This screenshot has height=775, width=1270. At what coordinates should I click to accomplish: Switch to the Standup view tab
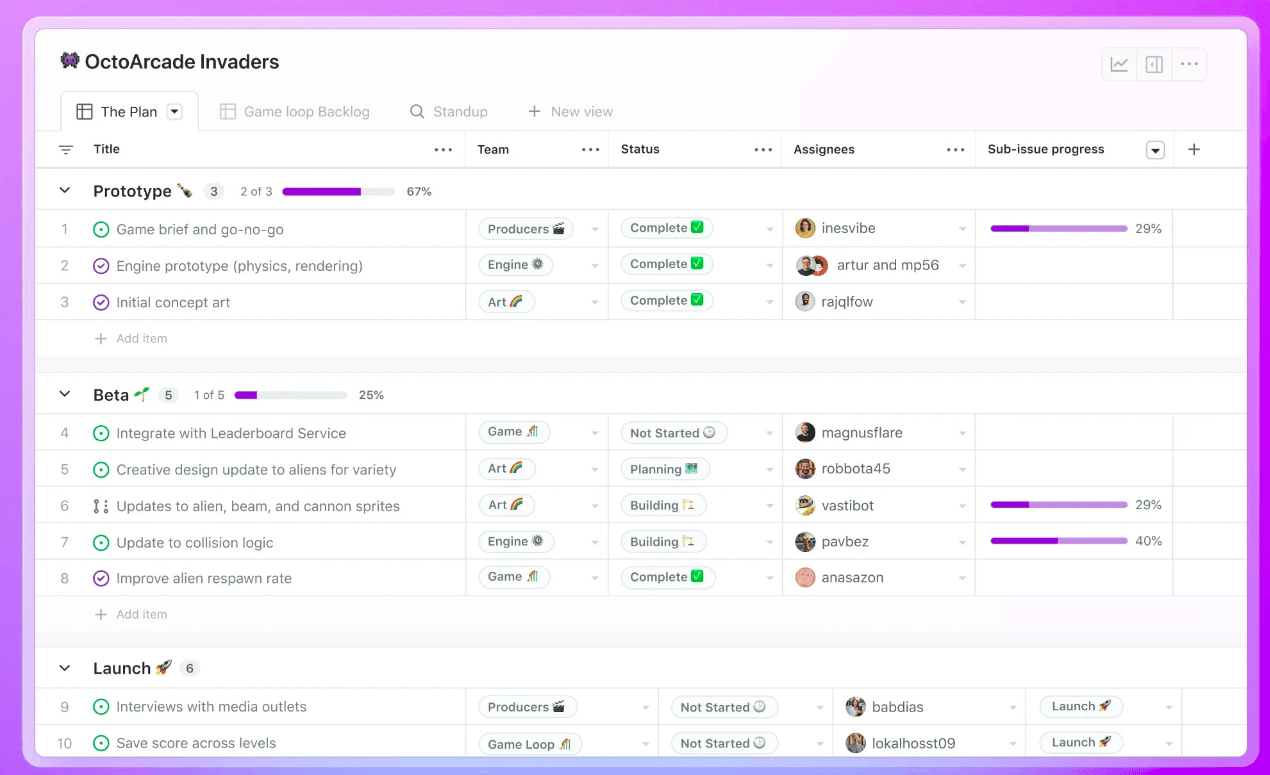coord(449,112)
